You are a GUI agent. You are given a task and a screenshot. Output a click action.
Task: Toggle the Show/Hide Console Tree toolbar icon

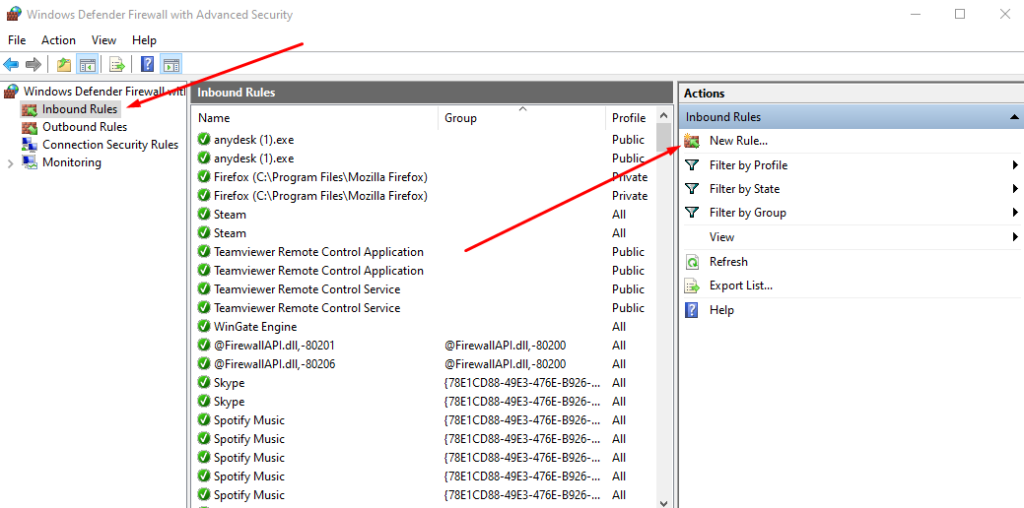87,64
